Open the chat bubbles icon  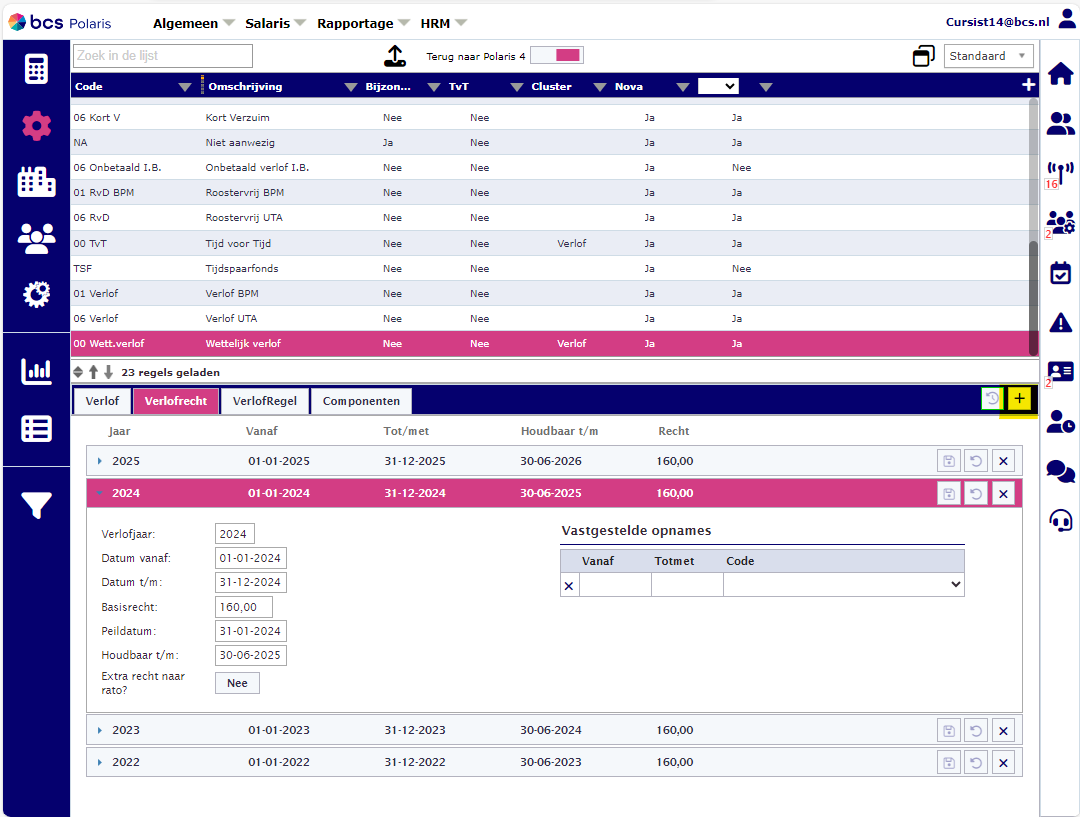(1060, 471)
